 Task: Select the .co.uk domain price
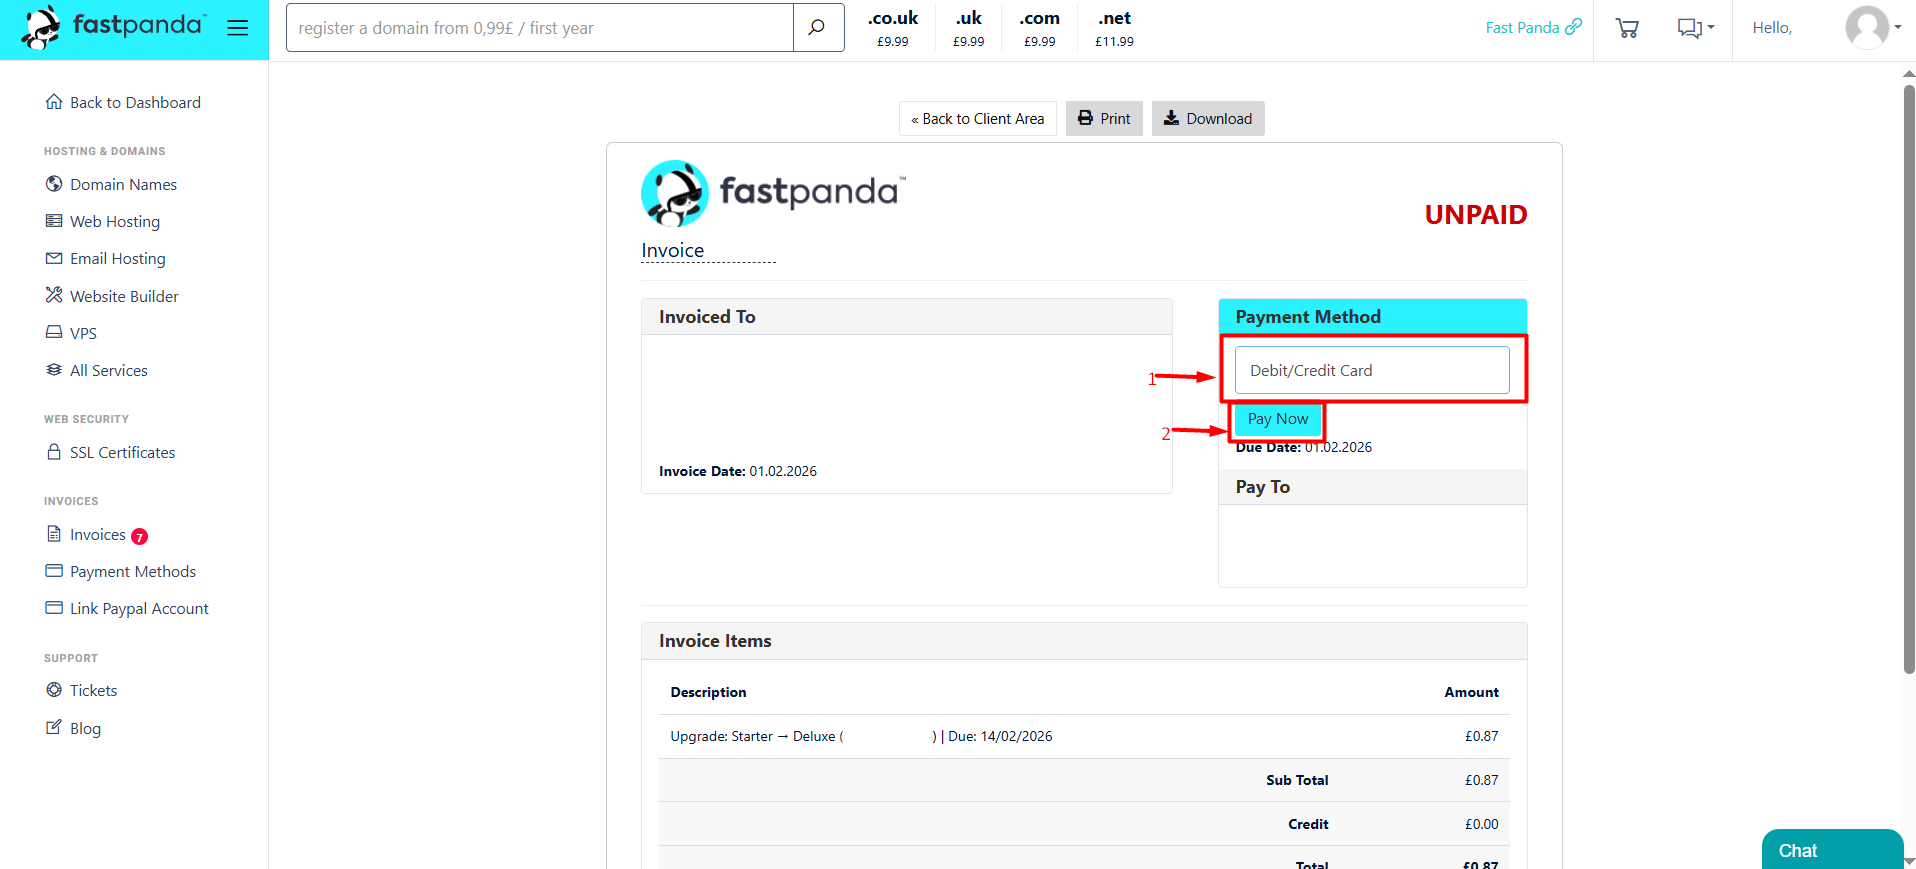click(892, 28)
